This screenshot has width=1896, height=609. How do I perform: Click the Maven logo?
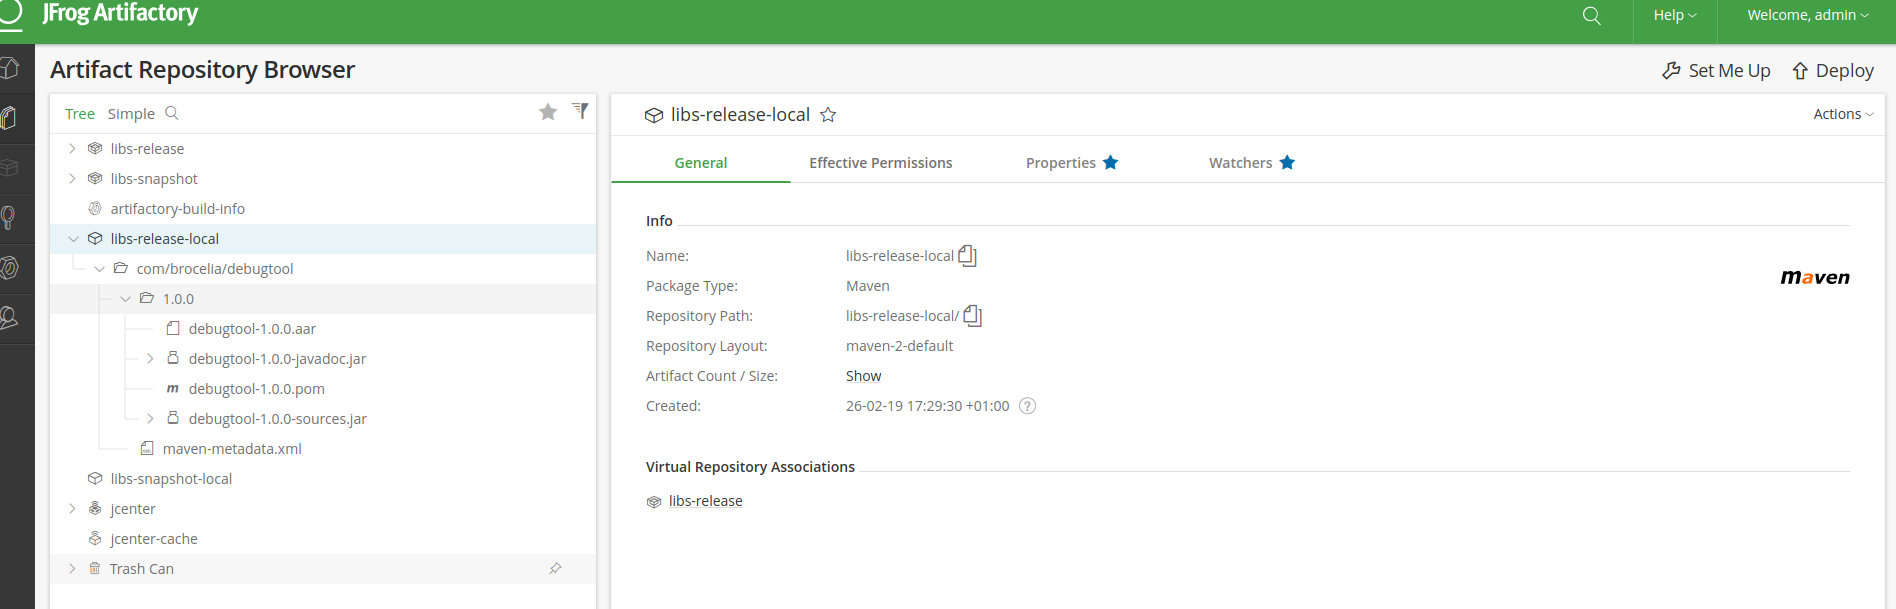coord(1815,277)
